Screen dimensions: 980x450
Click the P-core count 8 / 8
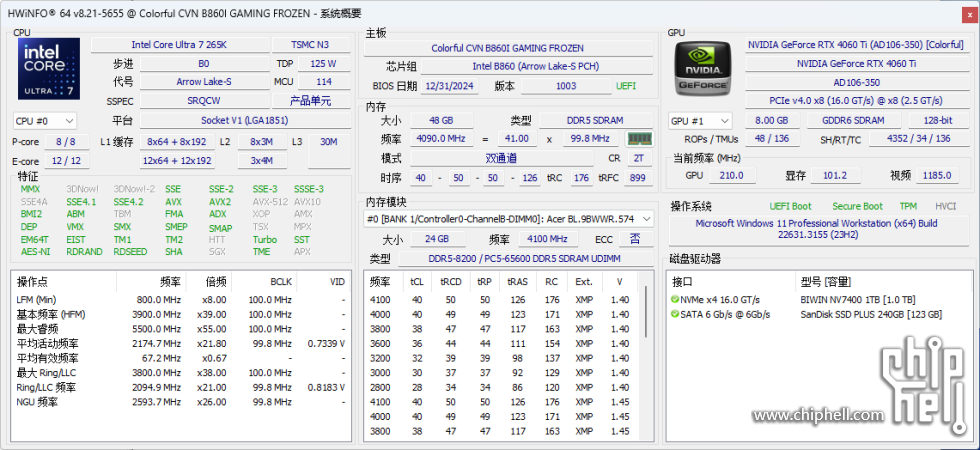pos(69,142)
